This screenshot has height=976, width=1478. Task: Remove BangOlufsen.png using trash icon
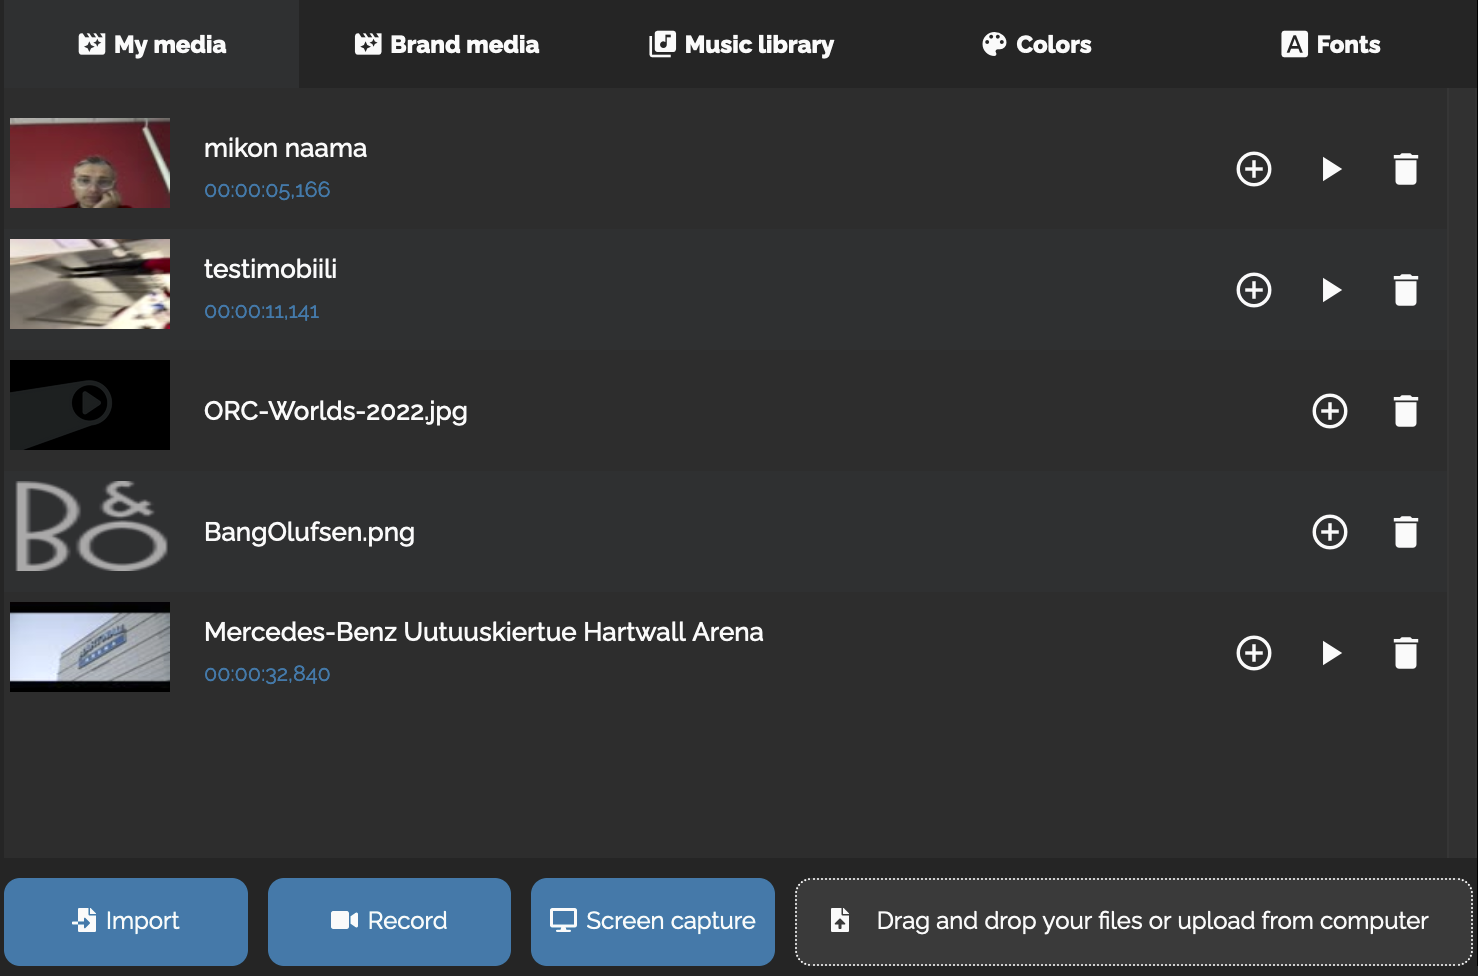pyautogui.click(x=1406, y=532)
